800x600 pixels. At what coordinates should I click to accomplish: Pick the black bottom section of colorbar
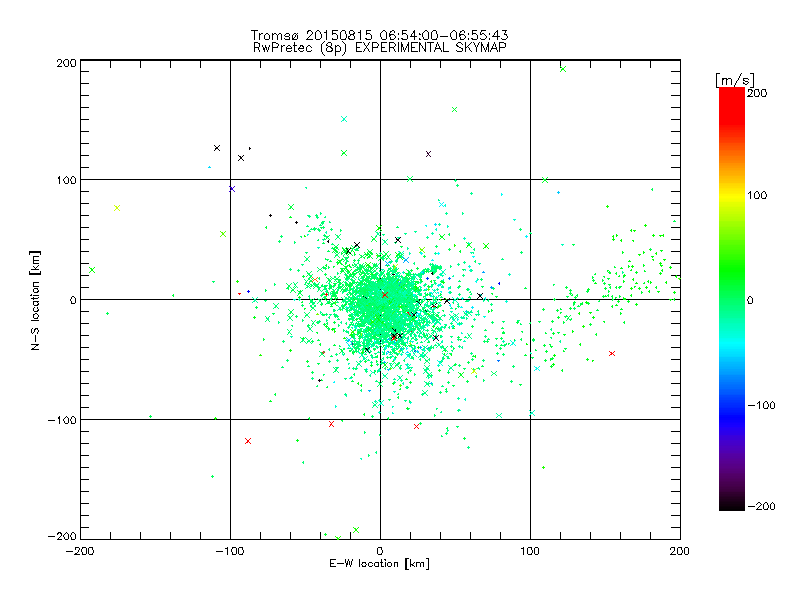(732, 503)
